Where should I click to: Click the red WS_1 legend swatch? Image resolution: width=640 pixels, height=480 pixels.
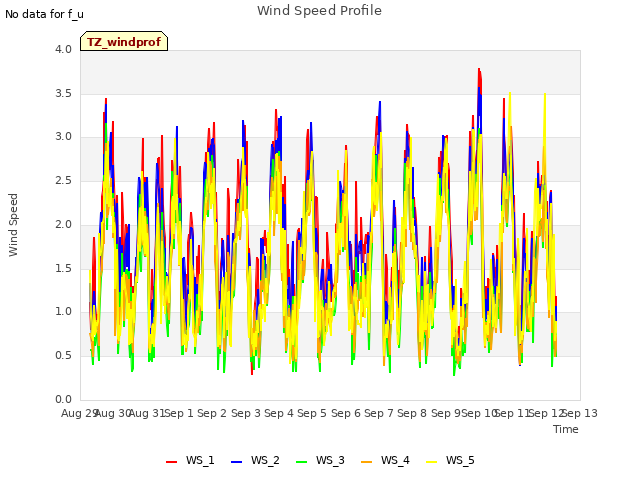[x=171, y=462]
